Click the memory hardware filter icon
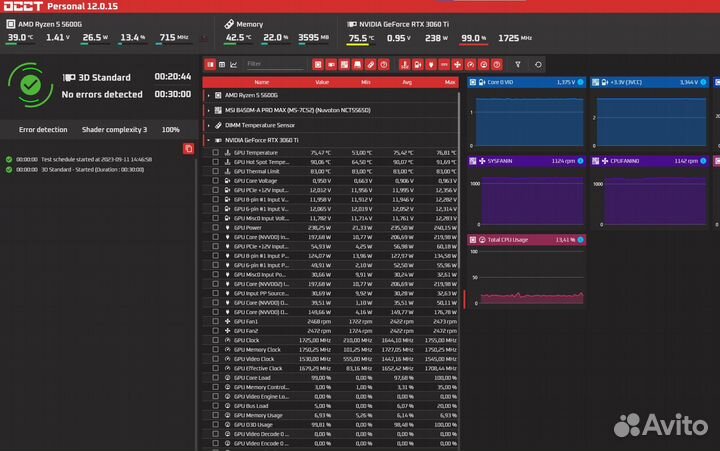 tap(357, 64)
